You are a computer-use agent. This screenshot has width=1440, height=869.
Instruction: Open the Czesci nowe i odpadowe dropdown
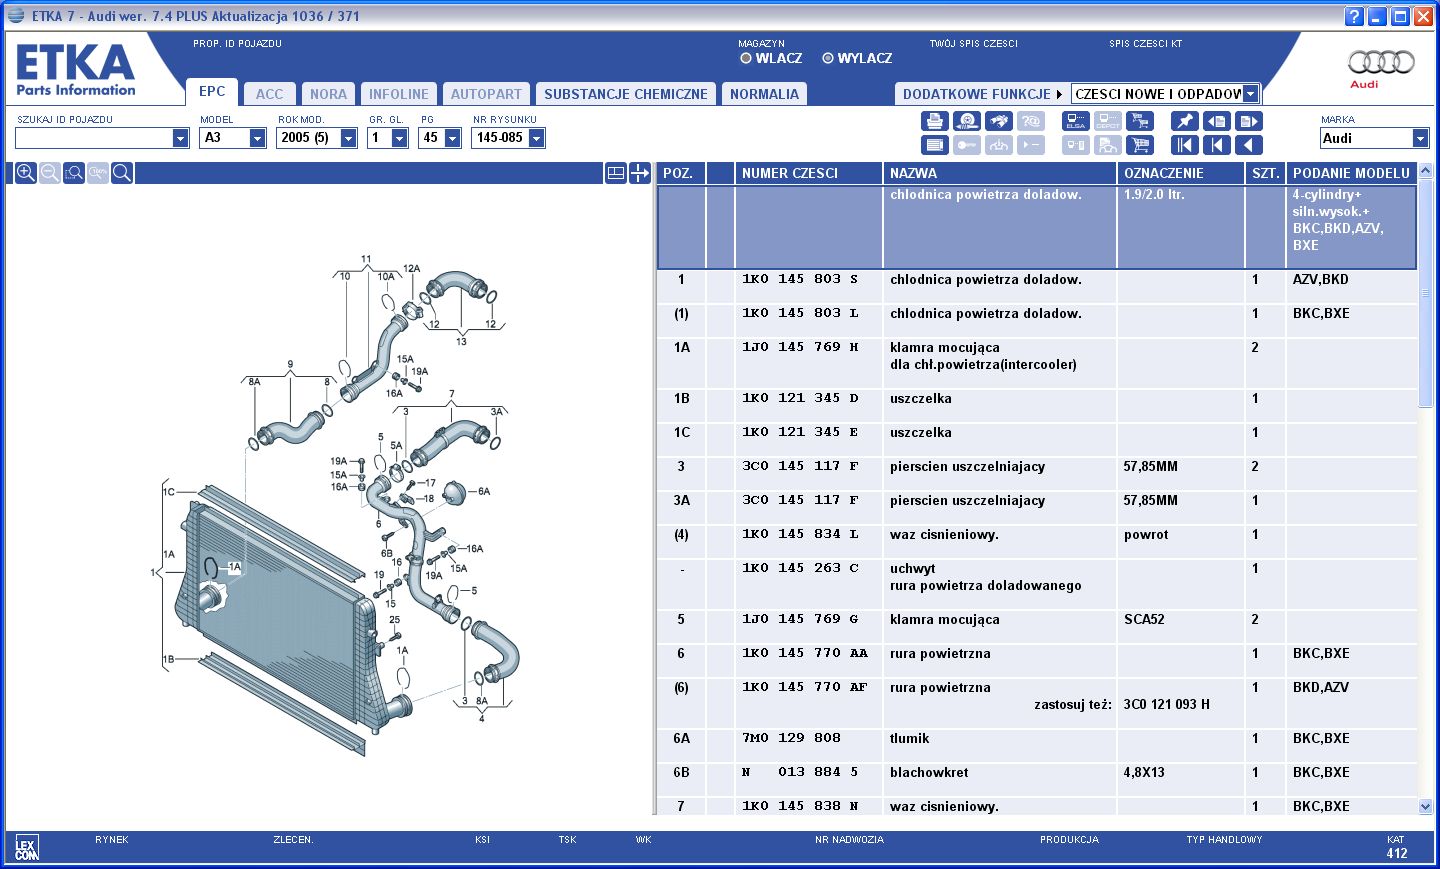coord(1250,94)
